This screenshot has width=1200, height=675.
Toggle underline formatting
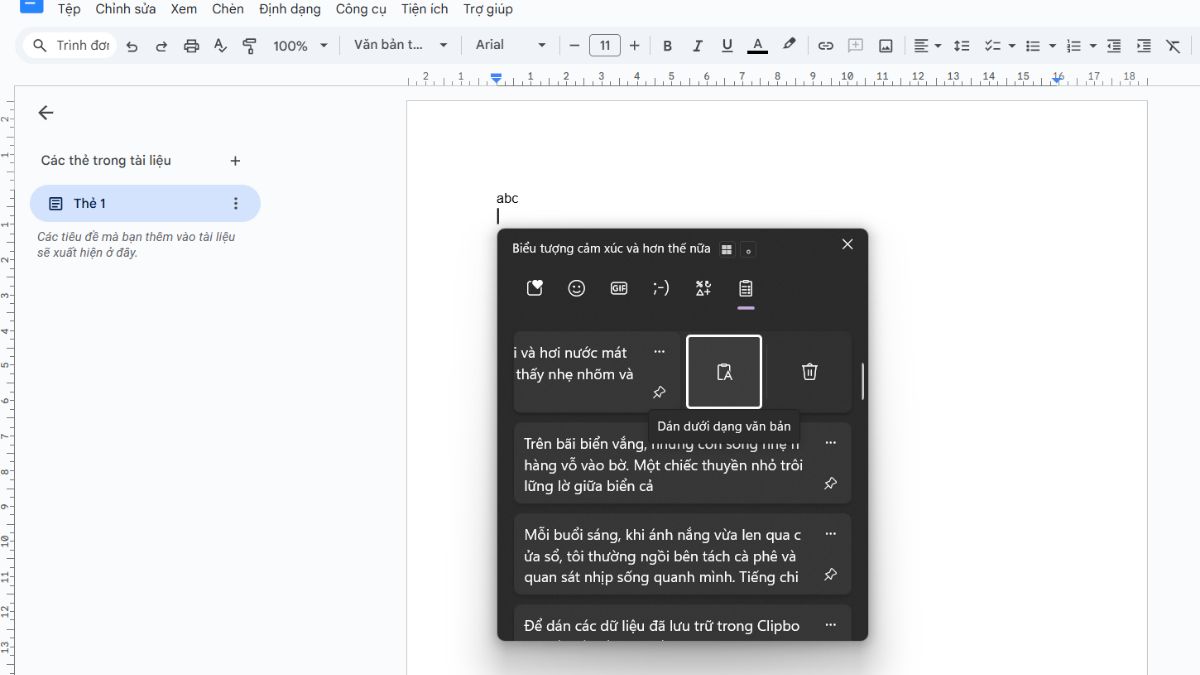click(727, 46)
